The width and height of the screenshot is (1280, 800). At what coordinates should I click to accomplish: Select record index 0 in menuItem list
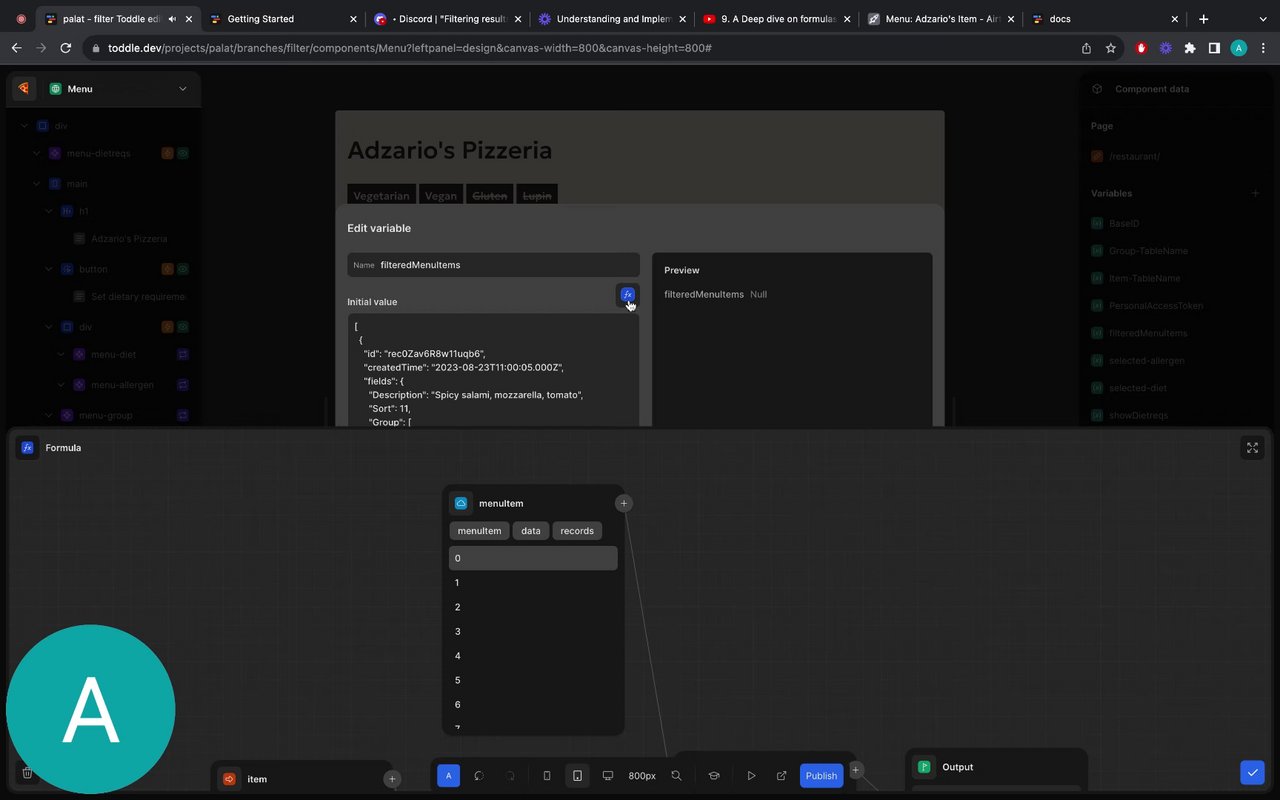coord(533,558)
